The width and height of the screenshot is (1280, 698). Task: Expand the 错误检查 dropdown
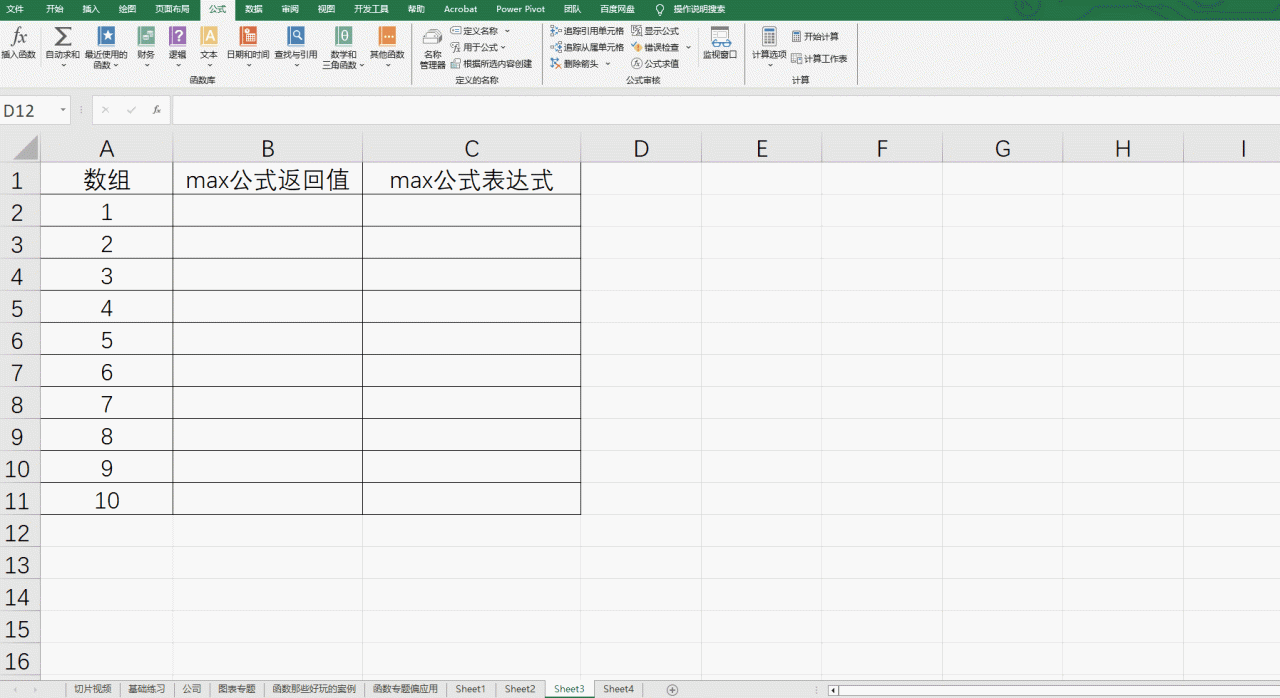pyautogui.click(x=688, y=47)
